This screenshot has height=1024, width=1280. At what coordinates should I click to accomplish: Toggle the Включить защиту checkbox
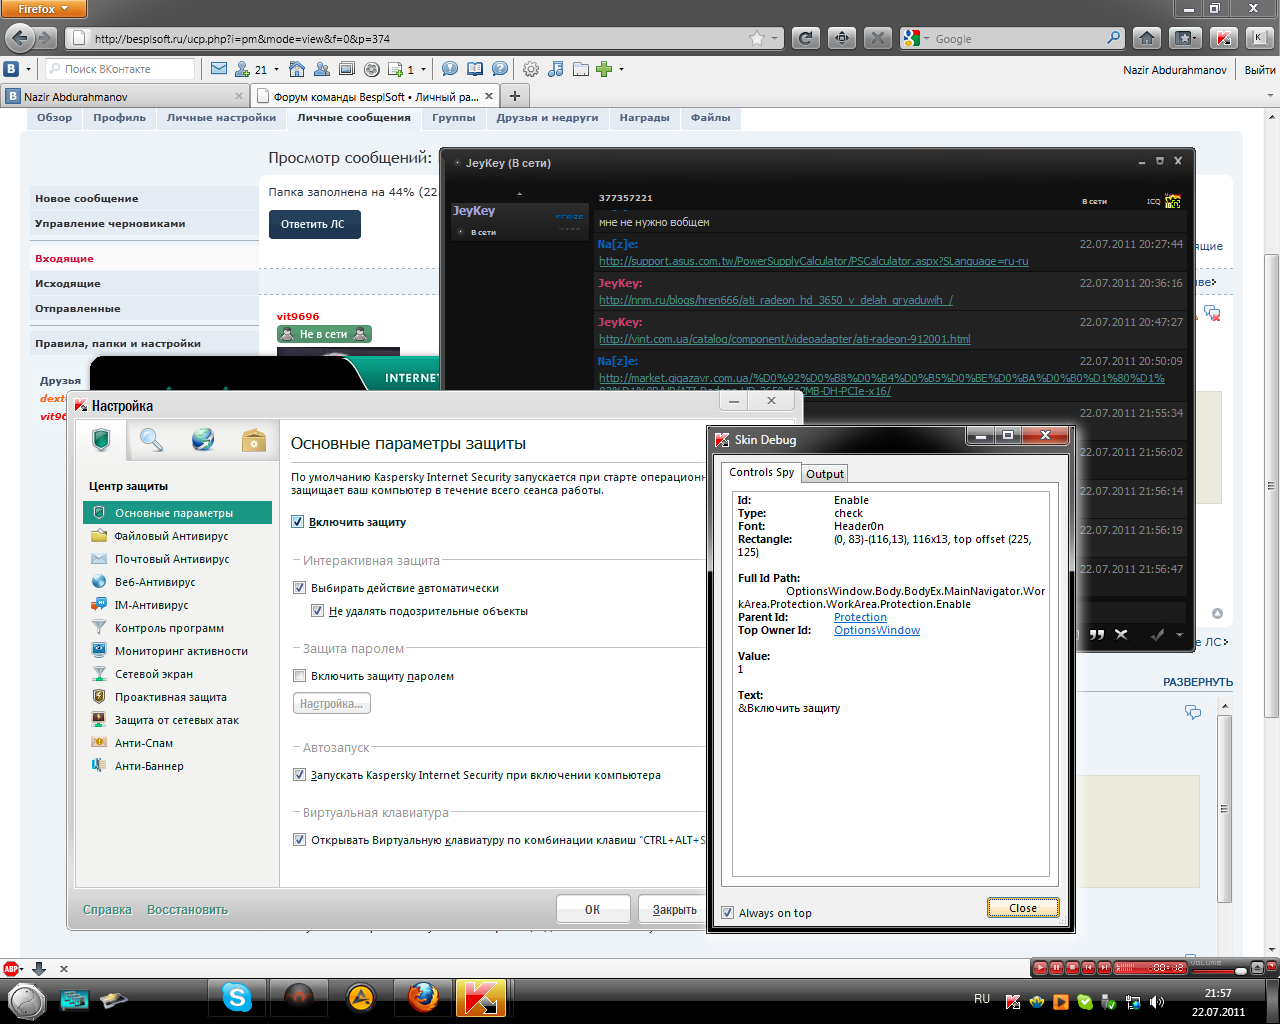coord(297,522)
